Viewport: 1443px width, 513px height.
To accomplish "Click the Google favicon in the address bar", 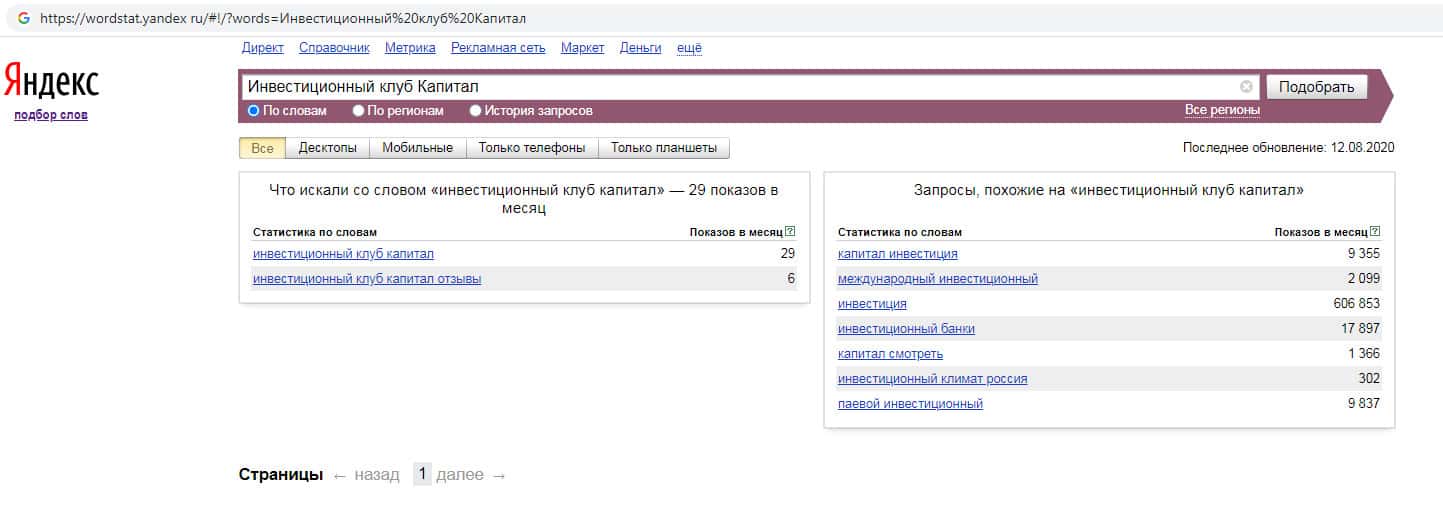I will (x=23, y=18).
